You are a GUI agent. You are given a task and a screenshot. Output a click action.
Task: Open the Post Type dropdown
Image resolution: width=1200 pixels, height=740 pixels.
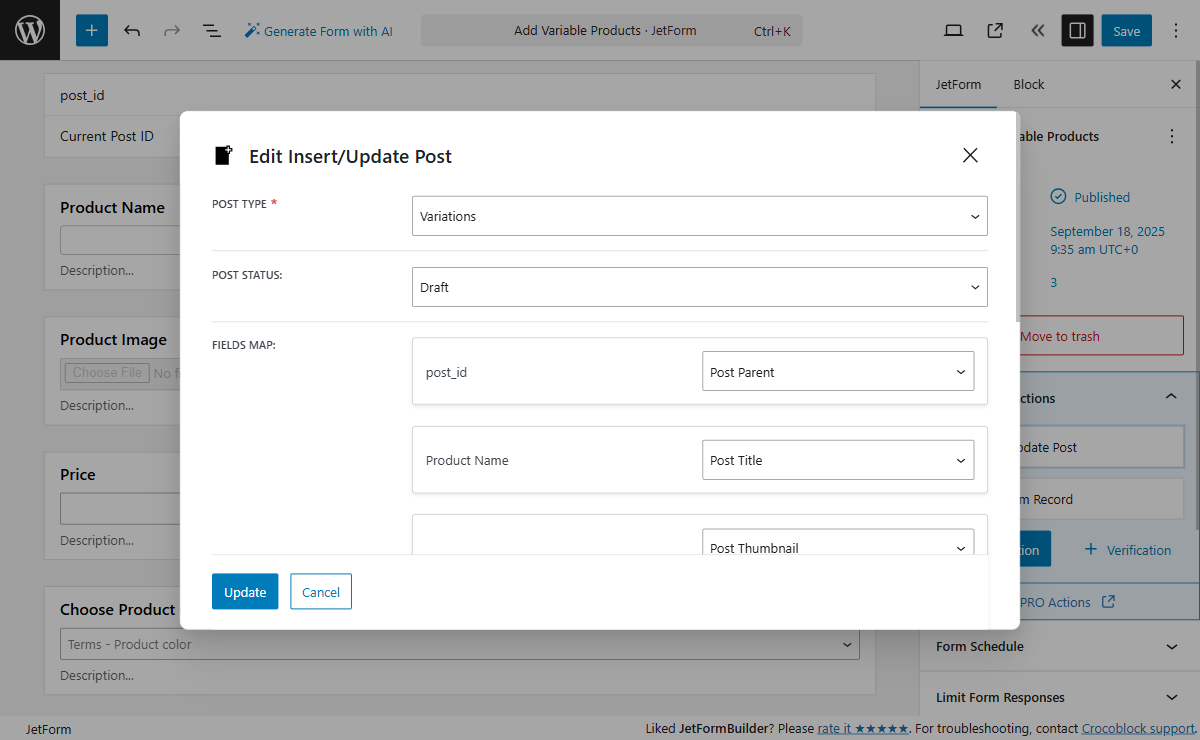point(700,216)
